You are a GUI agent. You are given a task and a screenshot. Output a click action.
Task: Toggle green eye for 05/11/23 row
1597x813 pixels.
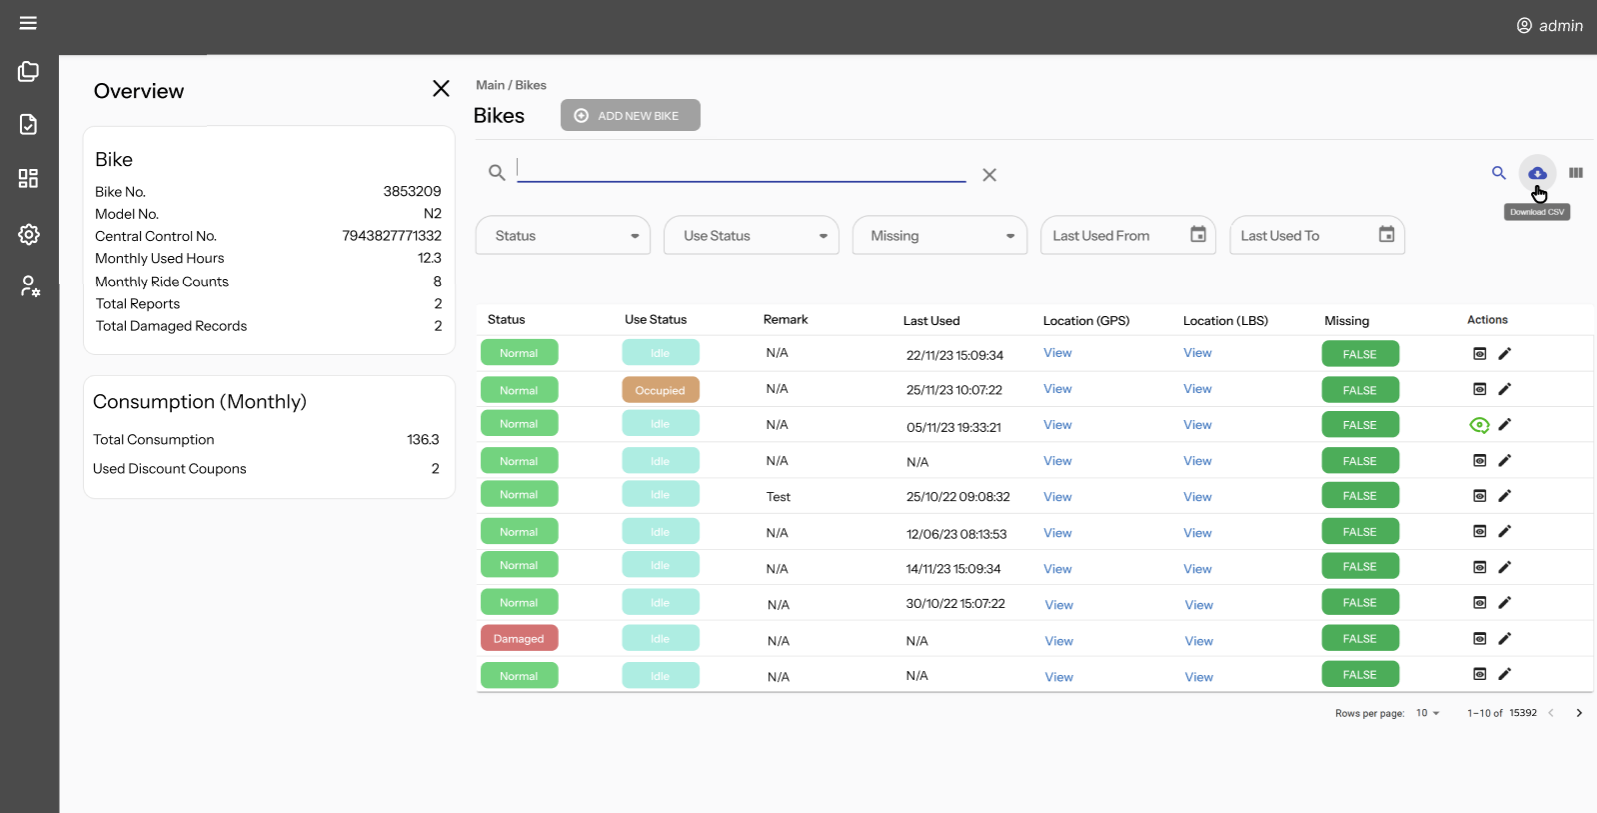[x=1480, y=425]
